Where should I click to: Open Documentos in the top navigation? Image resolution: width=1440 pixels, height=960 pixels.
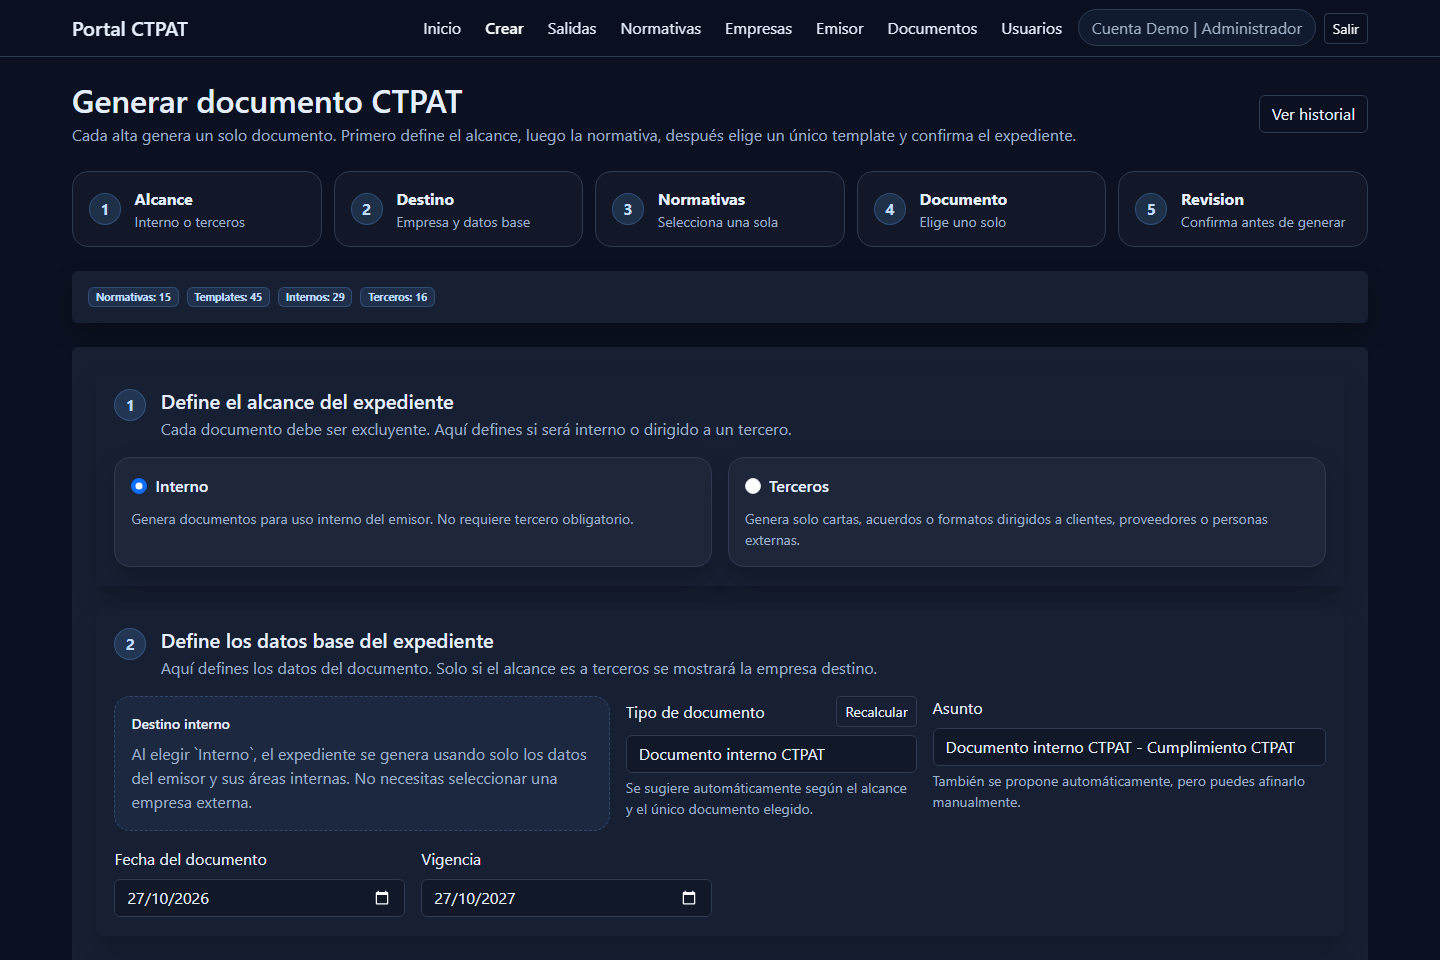(x=932, y=28)
